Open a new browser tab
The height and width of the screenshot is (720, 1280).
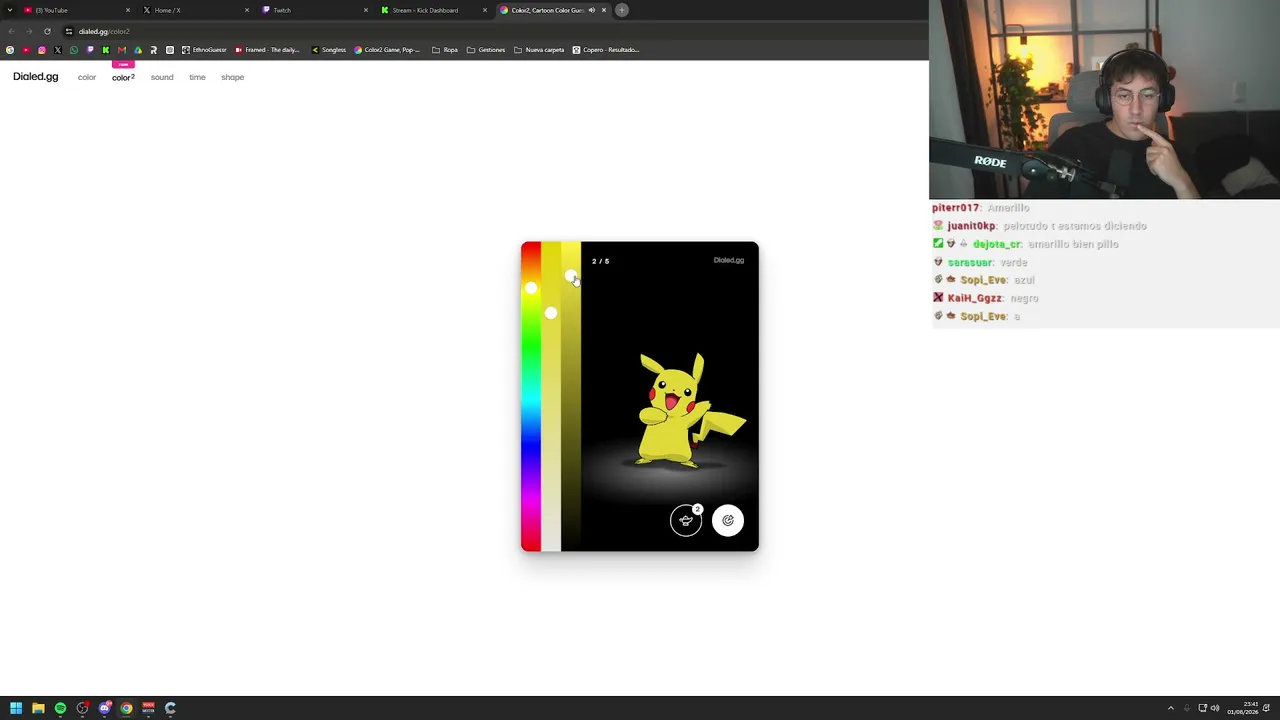coord(622,10)
